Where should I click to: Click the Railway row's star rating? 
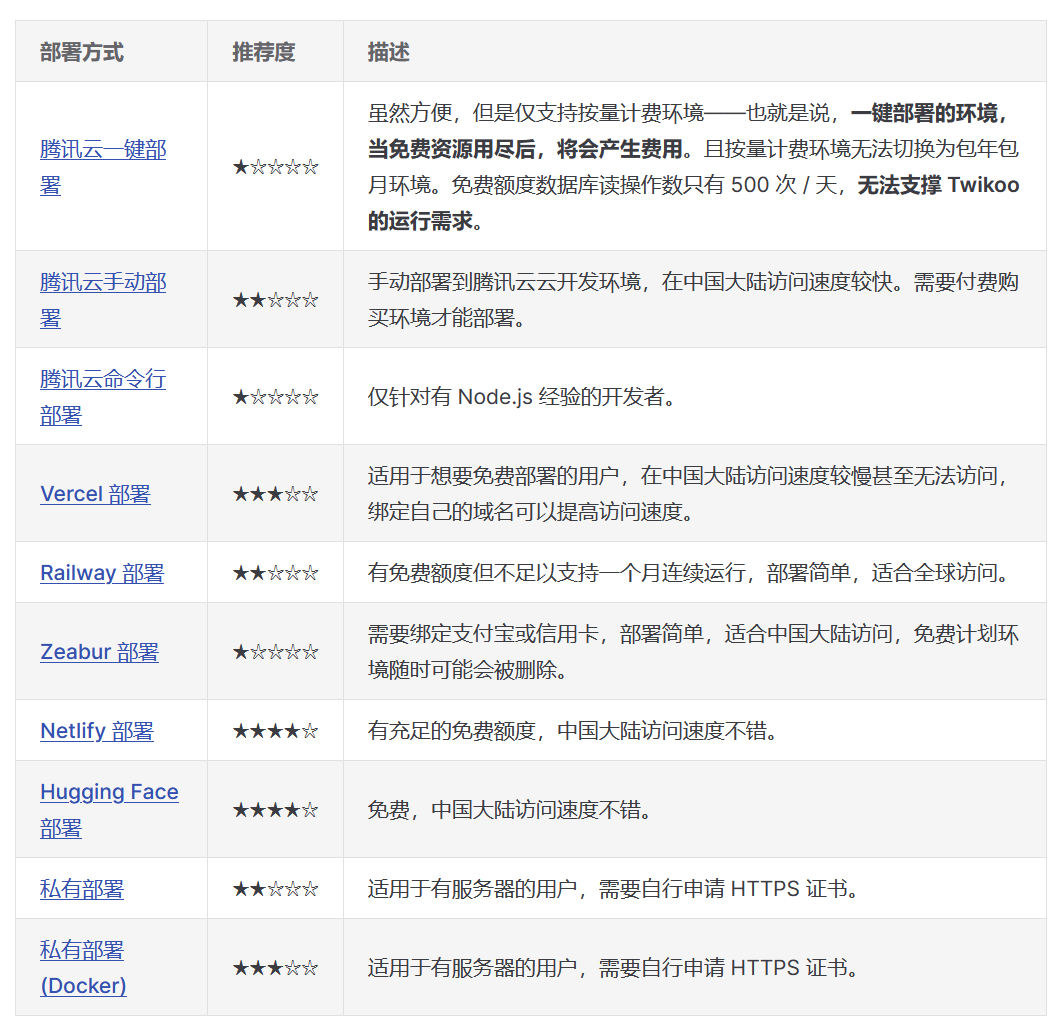(275, 573)
